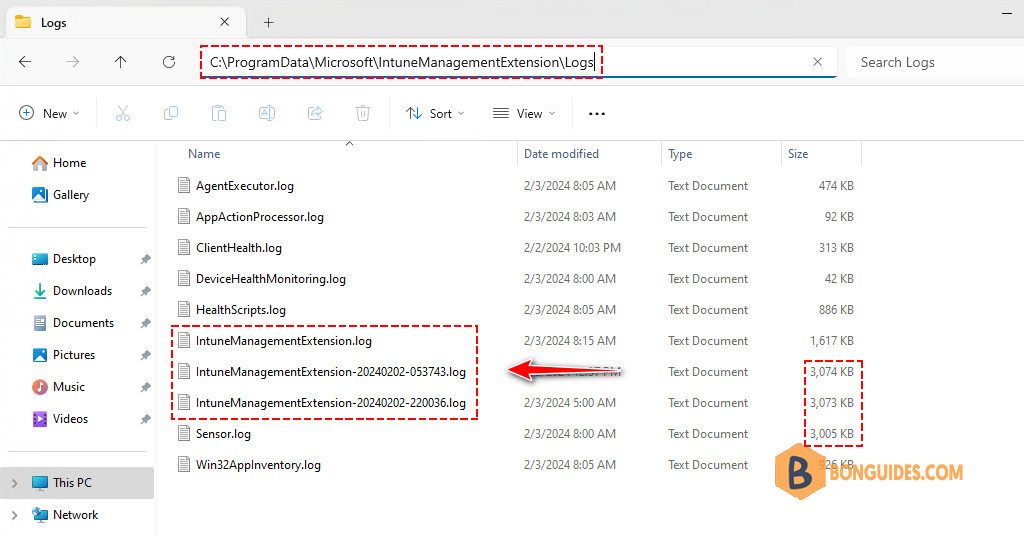Unpin Music using its pin icon
Image resolution: width=1024 pixels, height=537 pixels.
tap(145, 387)
